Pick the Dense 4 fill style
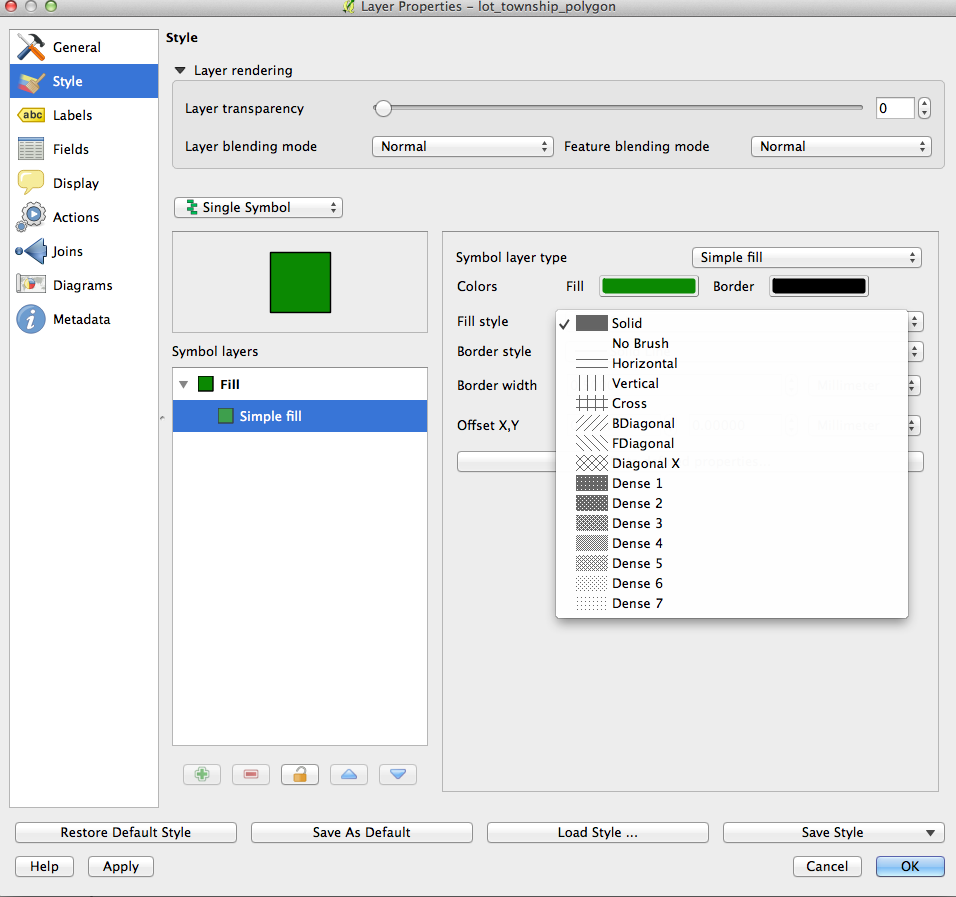Screen dimensions: 956x897 point(637,543)
